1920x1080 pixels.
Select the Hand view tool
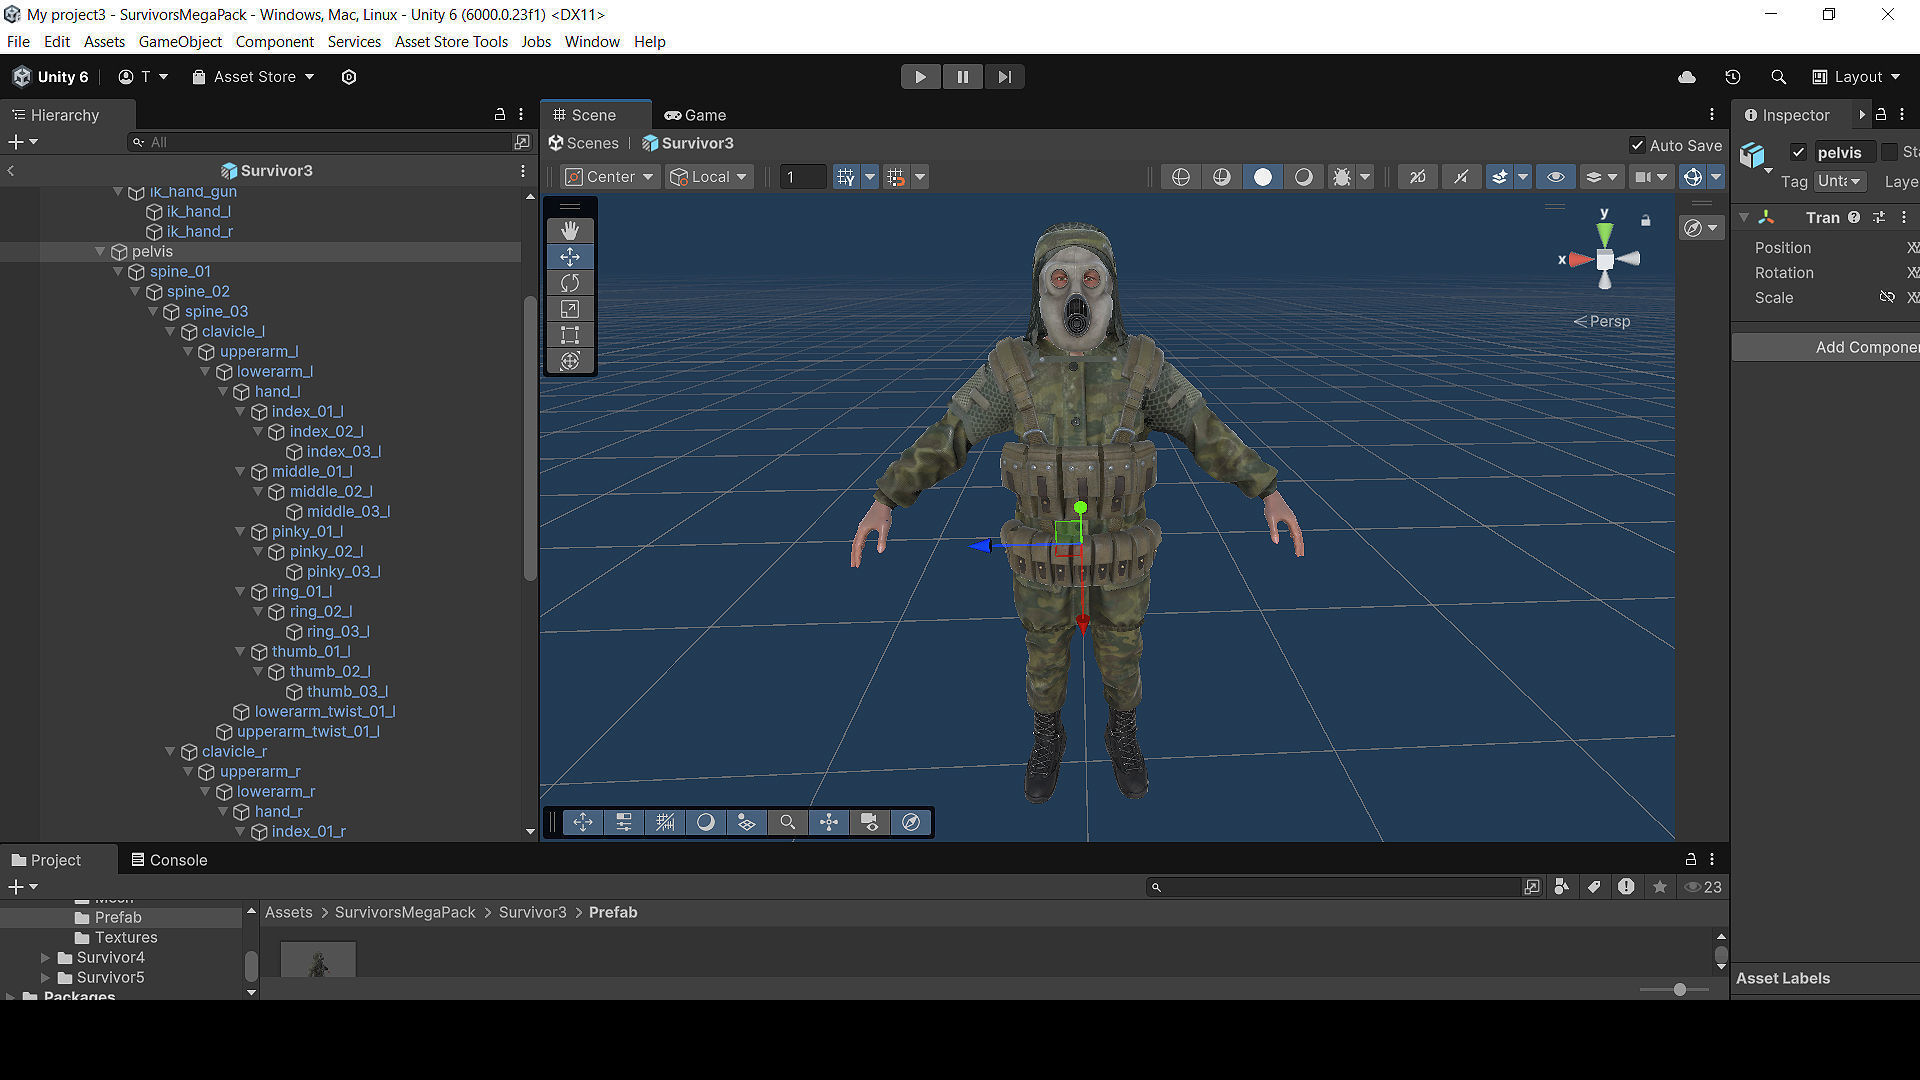(x=570, y=230)
